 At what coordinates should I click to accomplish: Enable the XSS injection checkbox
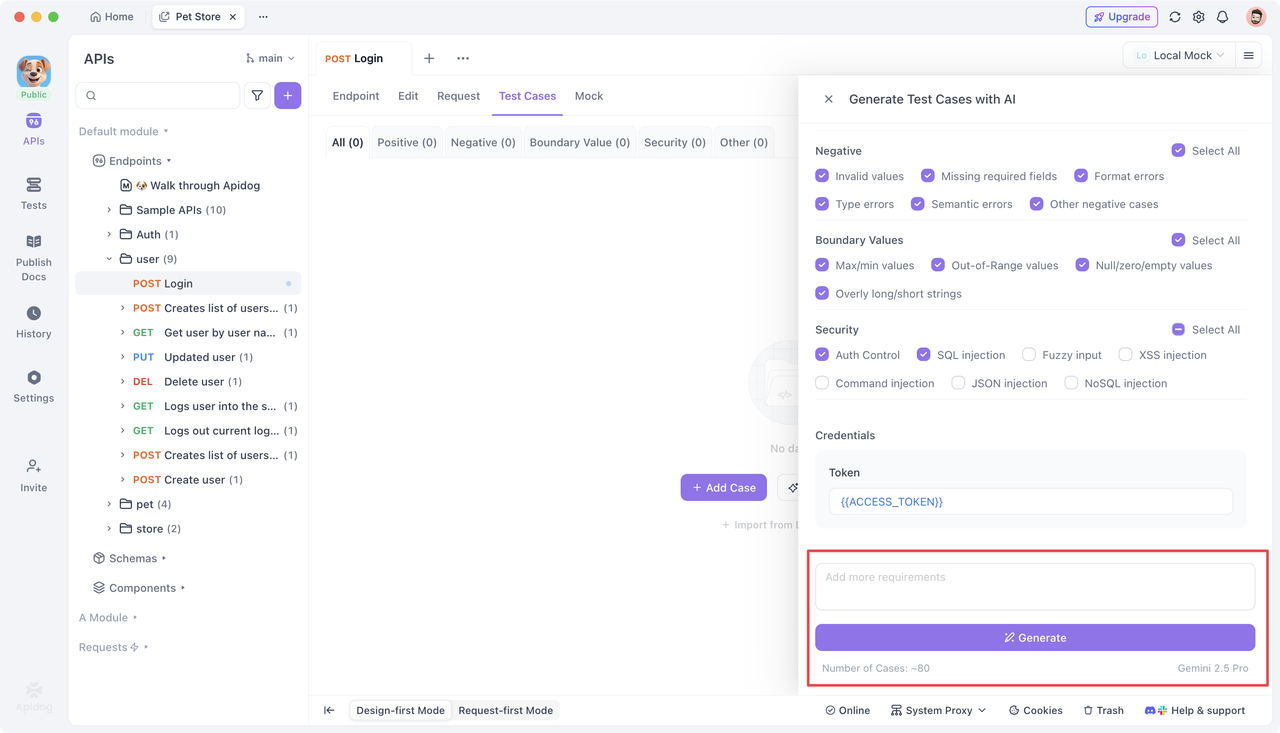point(1125,355)
